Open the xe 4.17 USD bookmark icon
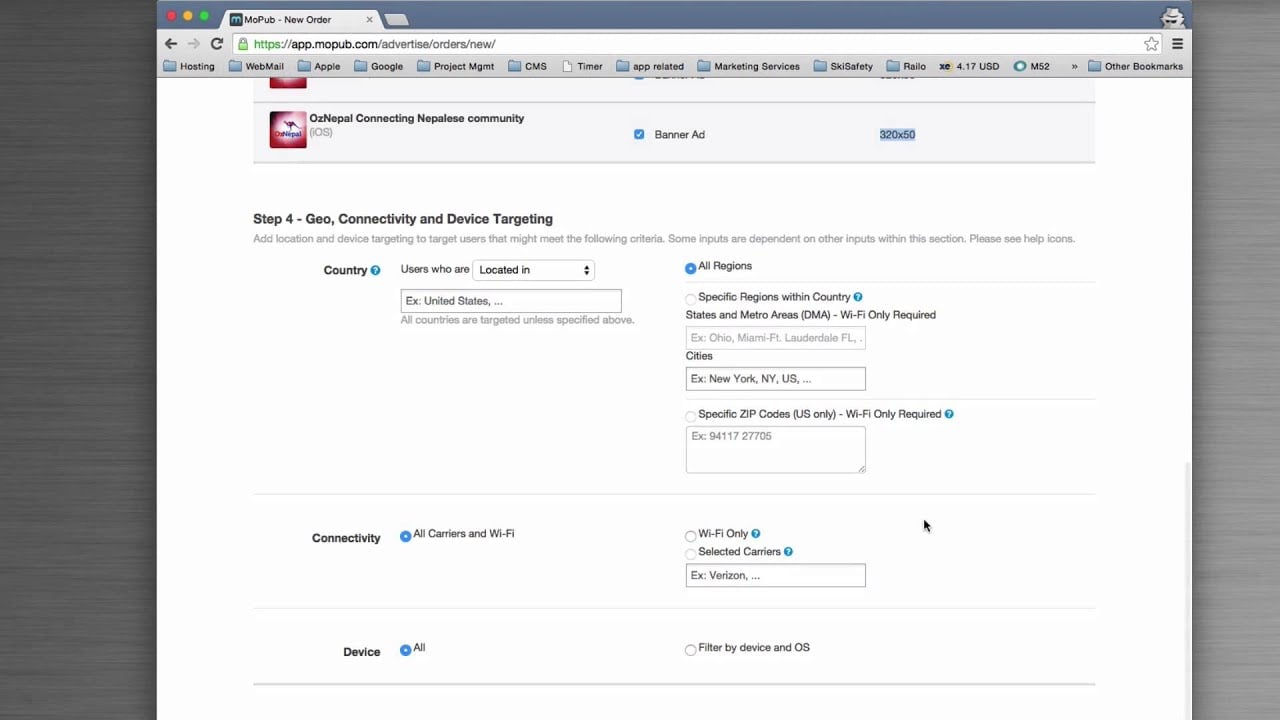Screen dimensions: 1280x720 point(944,66)
